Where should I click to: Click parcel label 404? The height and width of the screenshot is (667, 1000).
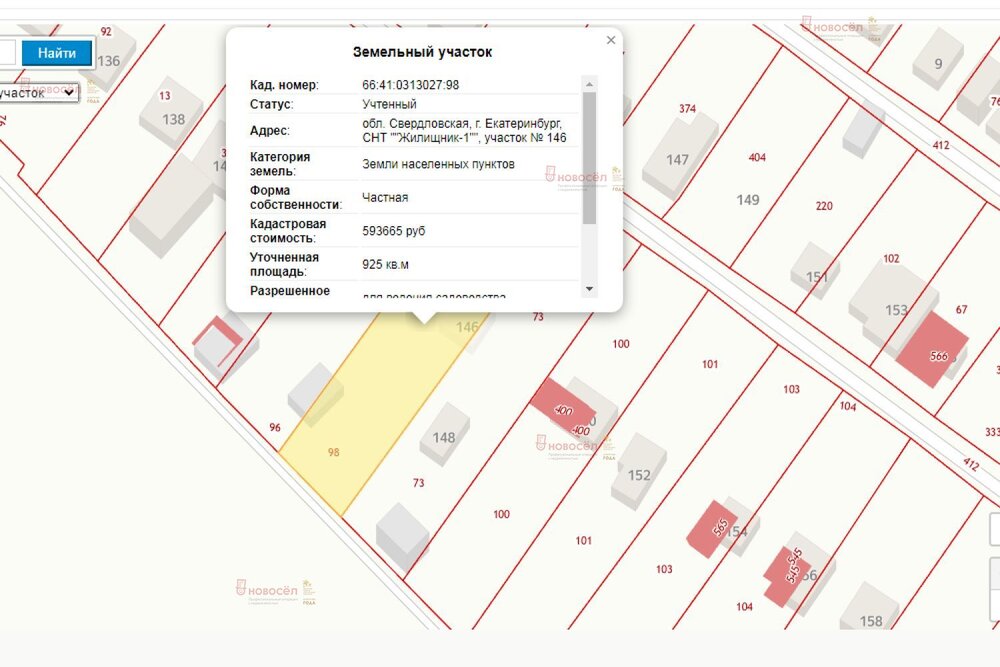click(757, 157)
